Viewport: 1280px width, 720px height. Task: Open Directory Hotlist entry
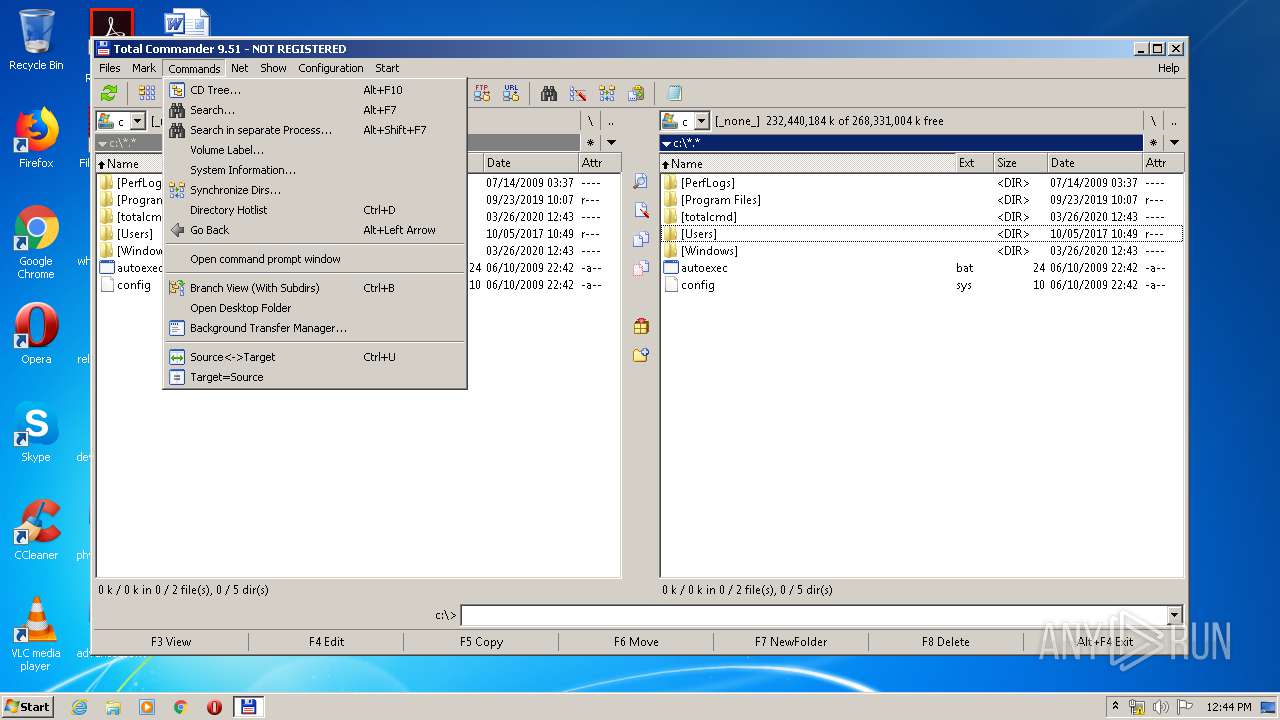[x=315, y=210]
